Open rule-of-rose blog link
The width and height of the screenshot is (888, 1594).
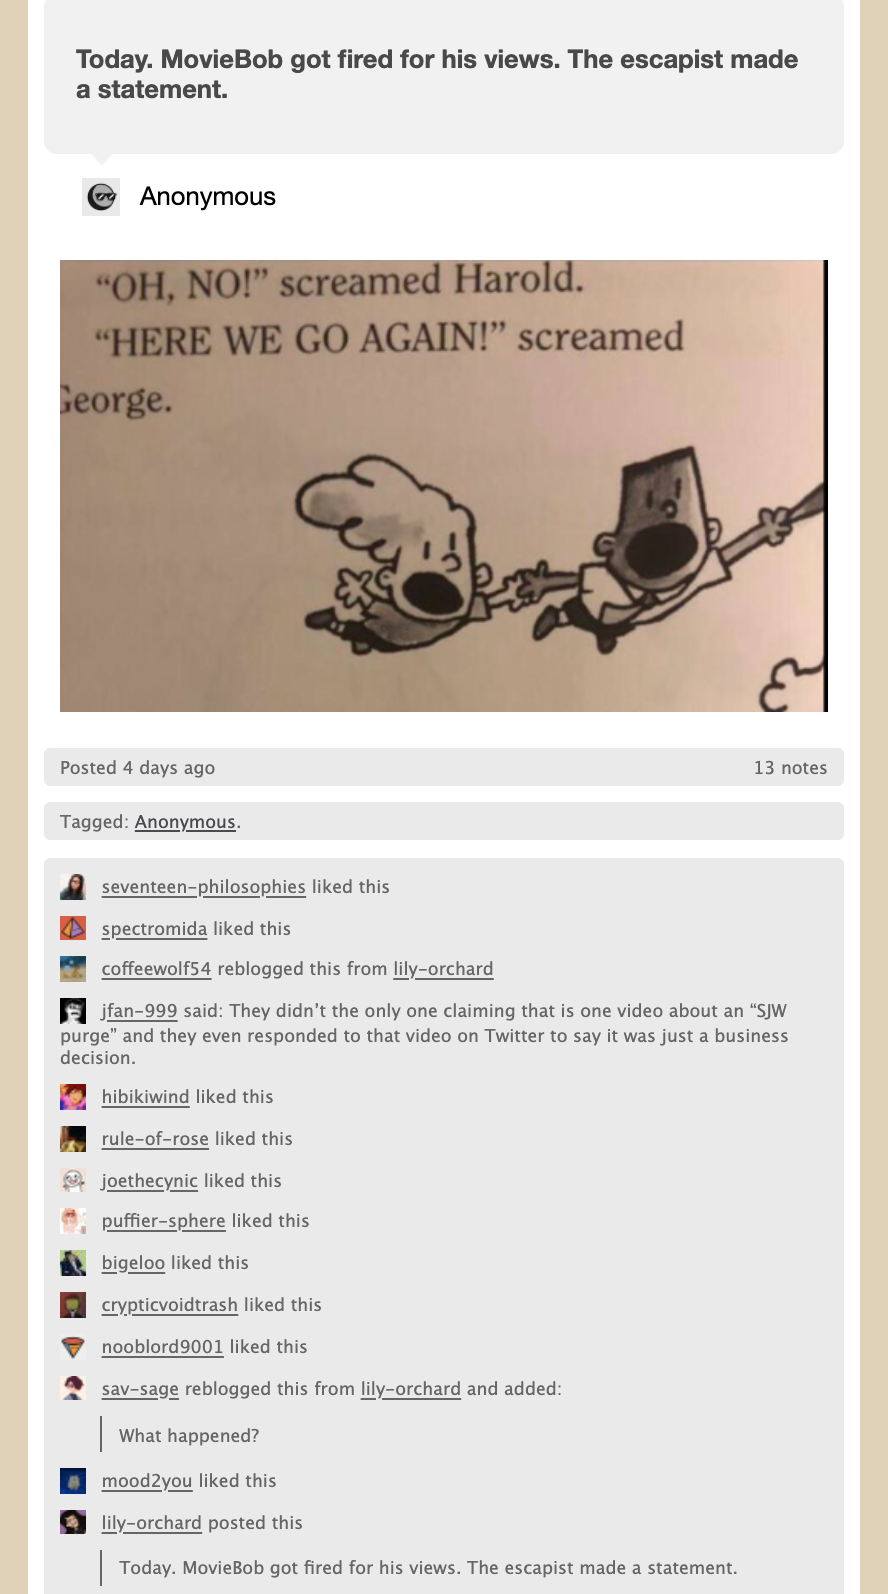point(155,1139)
